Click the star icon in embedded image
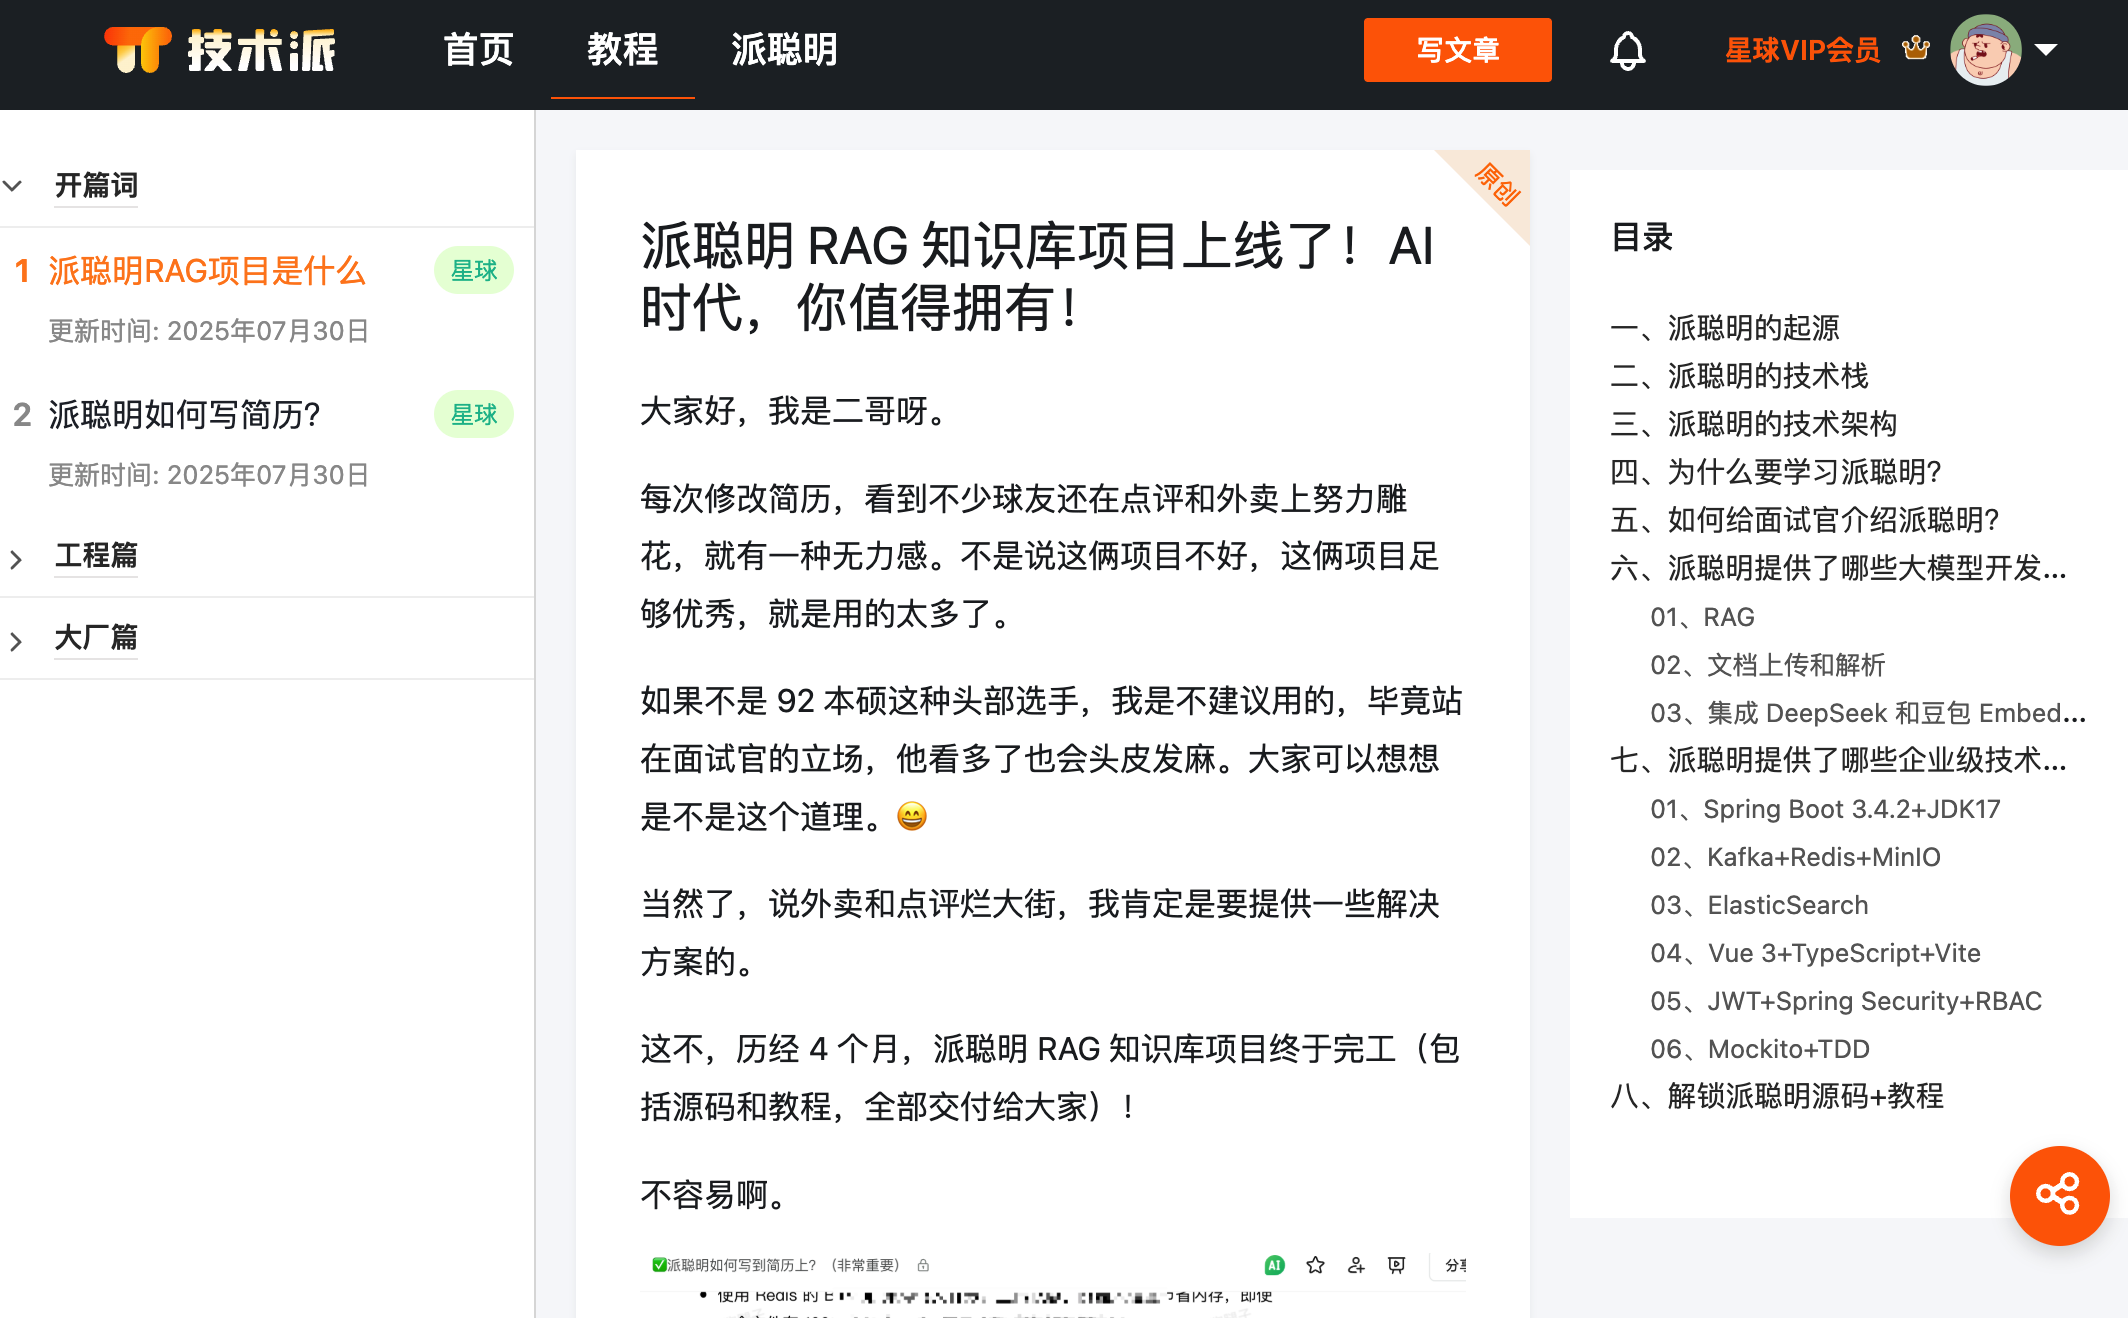Viewport: 2128px width, 1318px height. tap(1315, 1265)
